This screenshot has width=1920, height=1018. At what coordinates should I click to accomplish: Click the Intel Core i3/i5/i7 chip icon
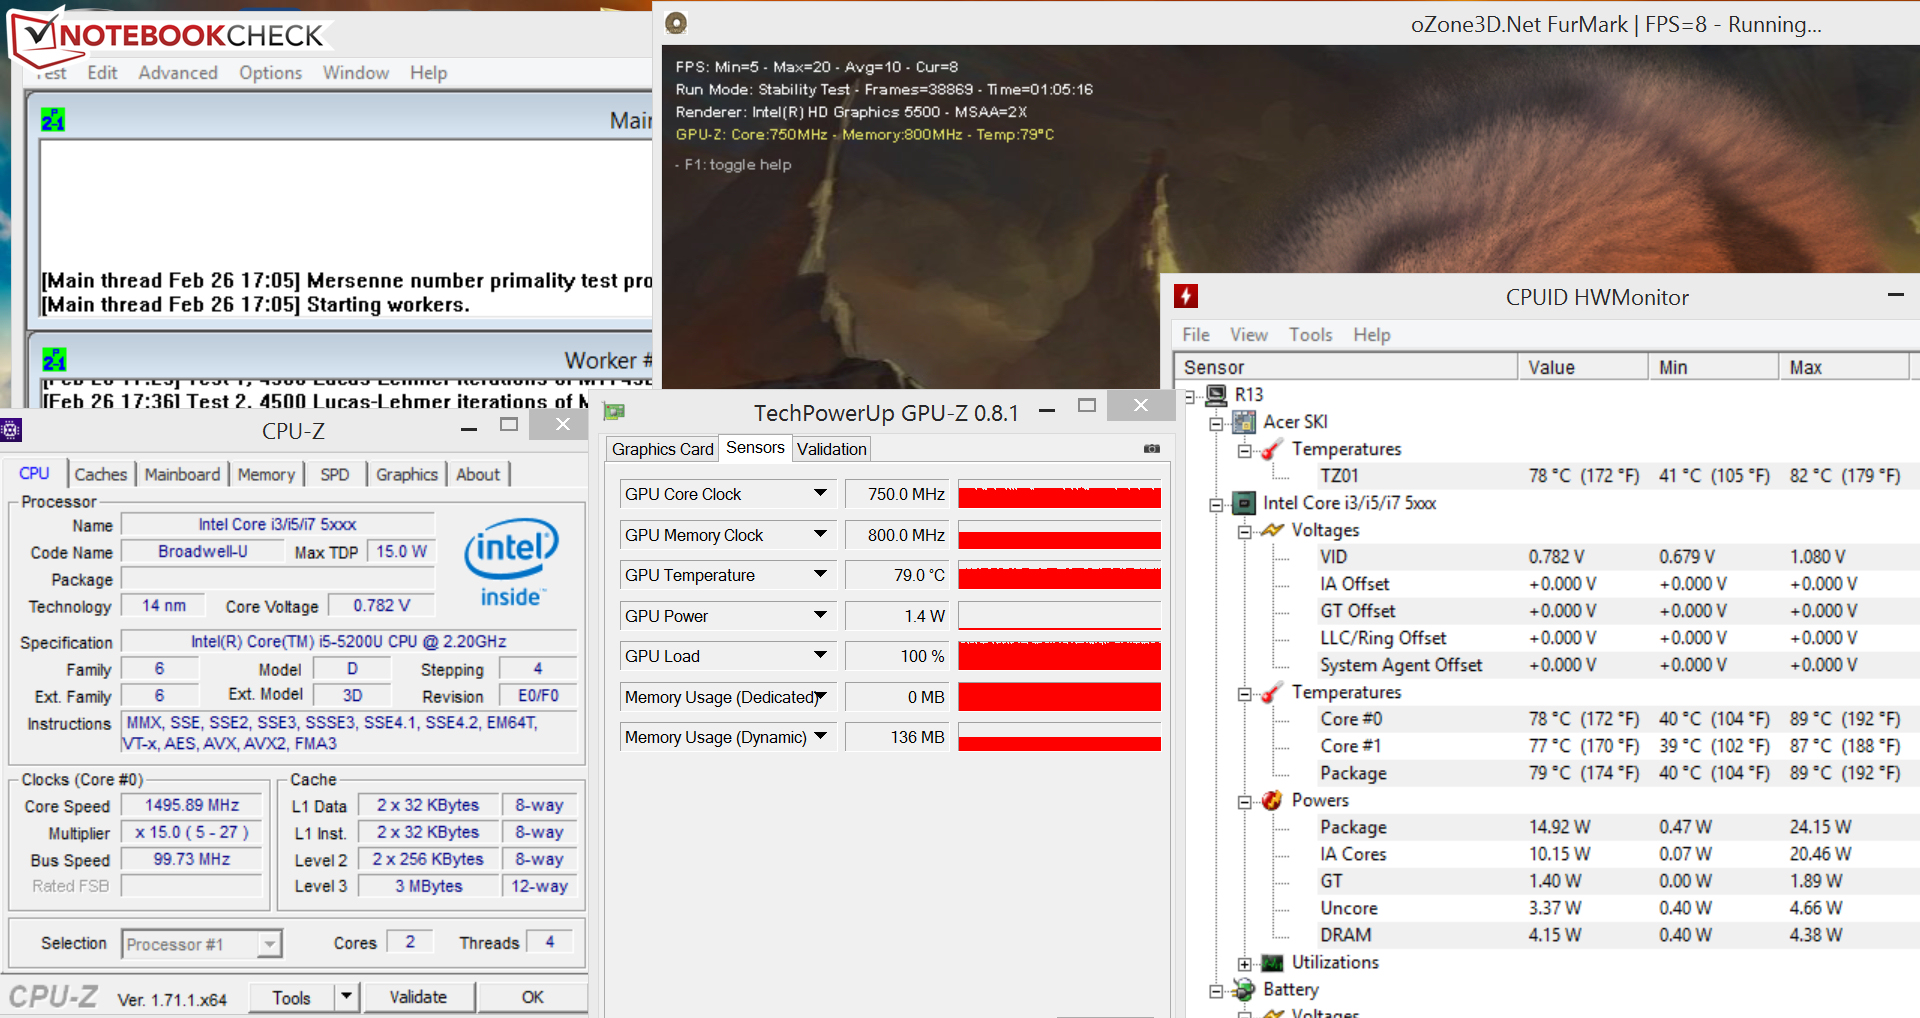point(1244,503)
